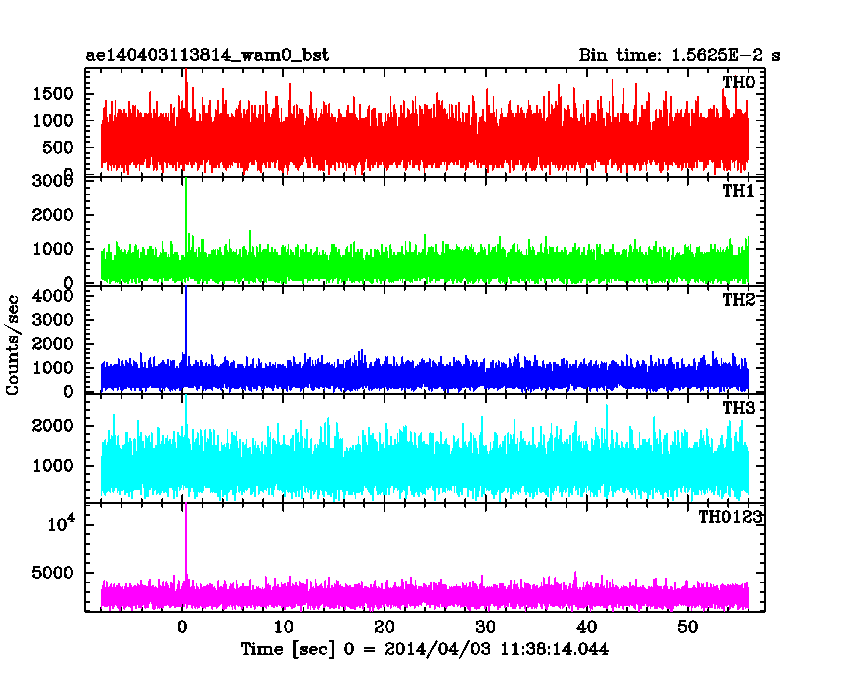Click the 10^4 y-tick in the TH0123 panel
850x680 pixels.
point(61,523)
